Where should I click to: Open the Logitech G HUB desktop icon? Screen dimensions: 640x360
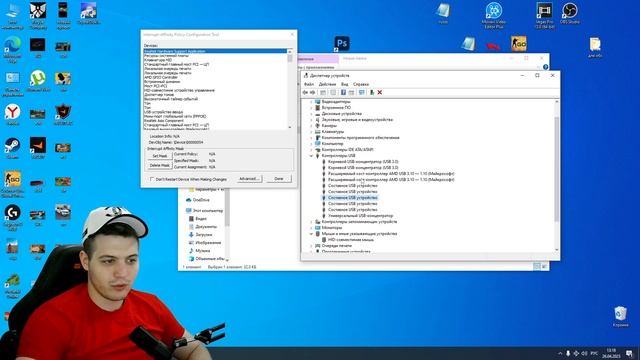pos(13,217)
